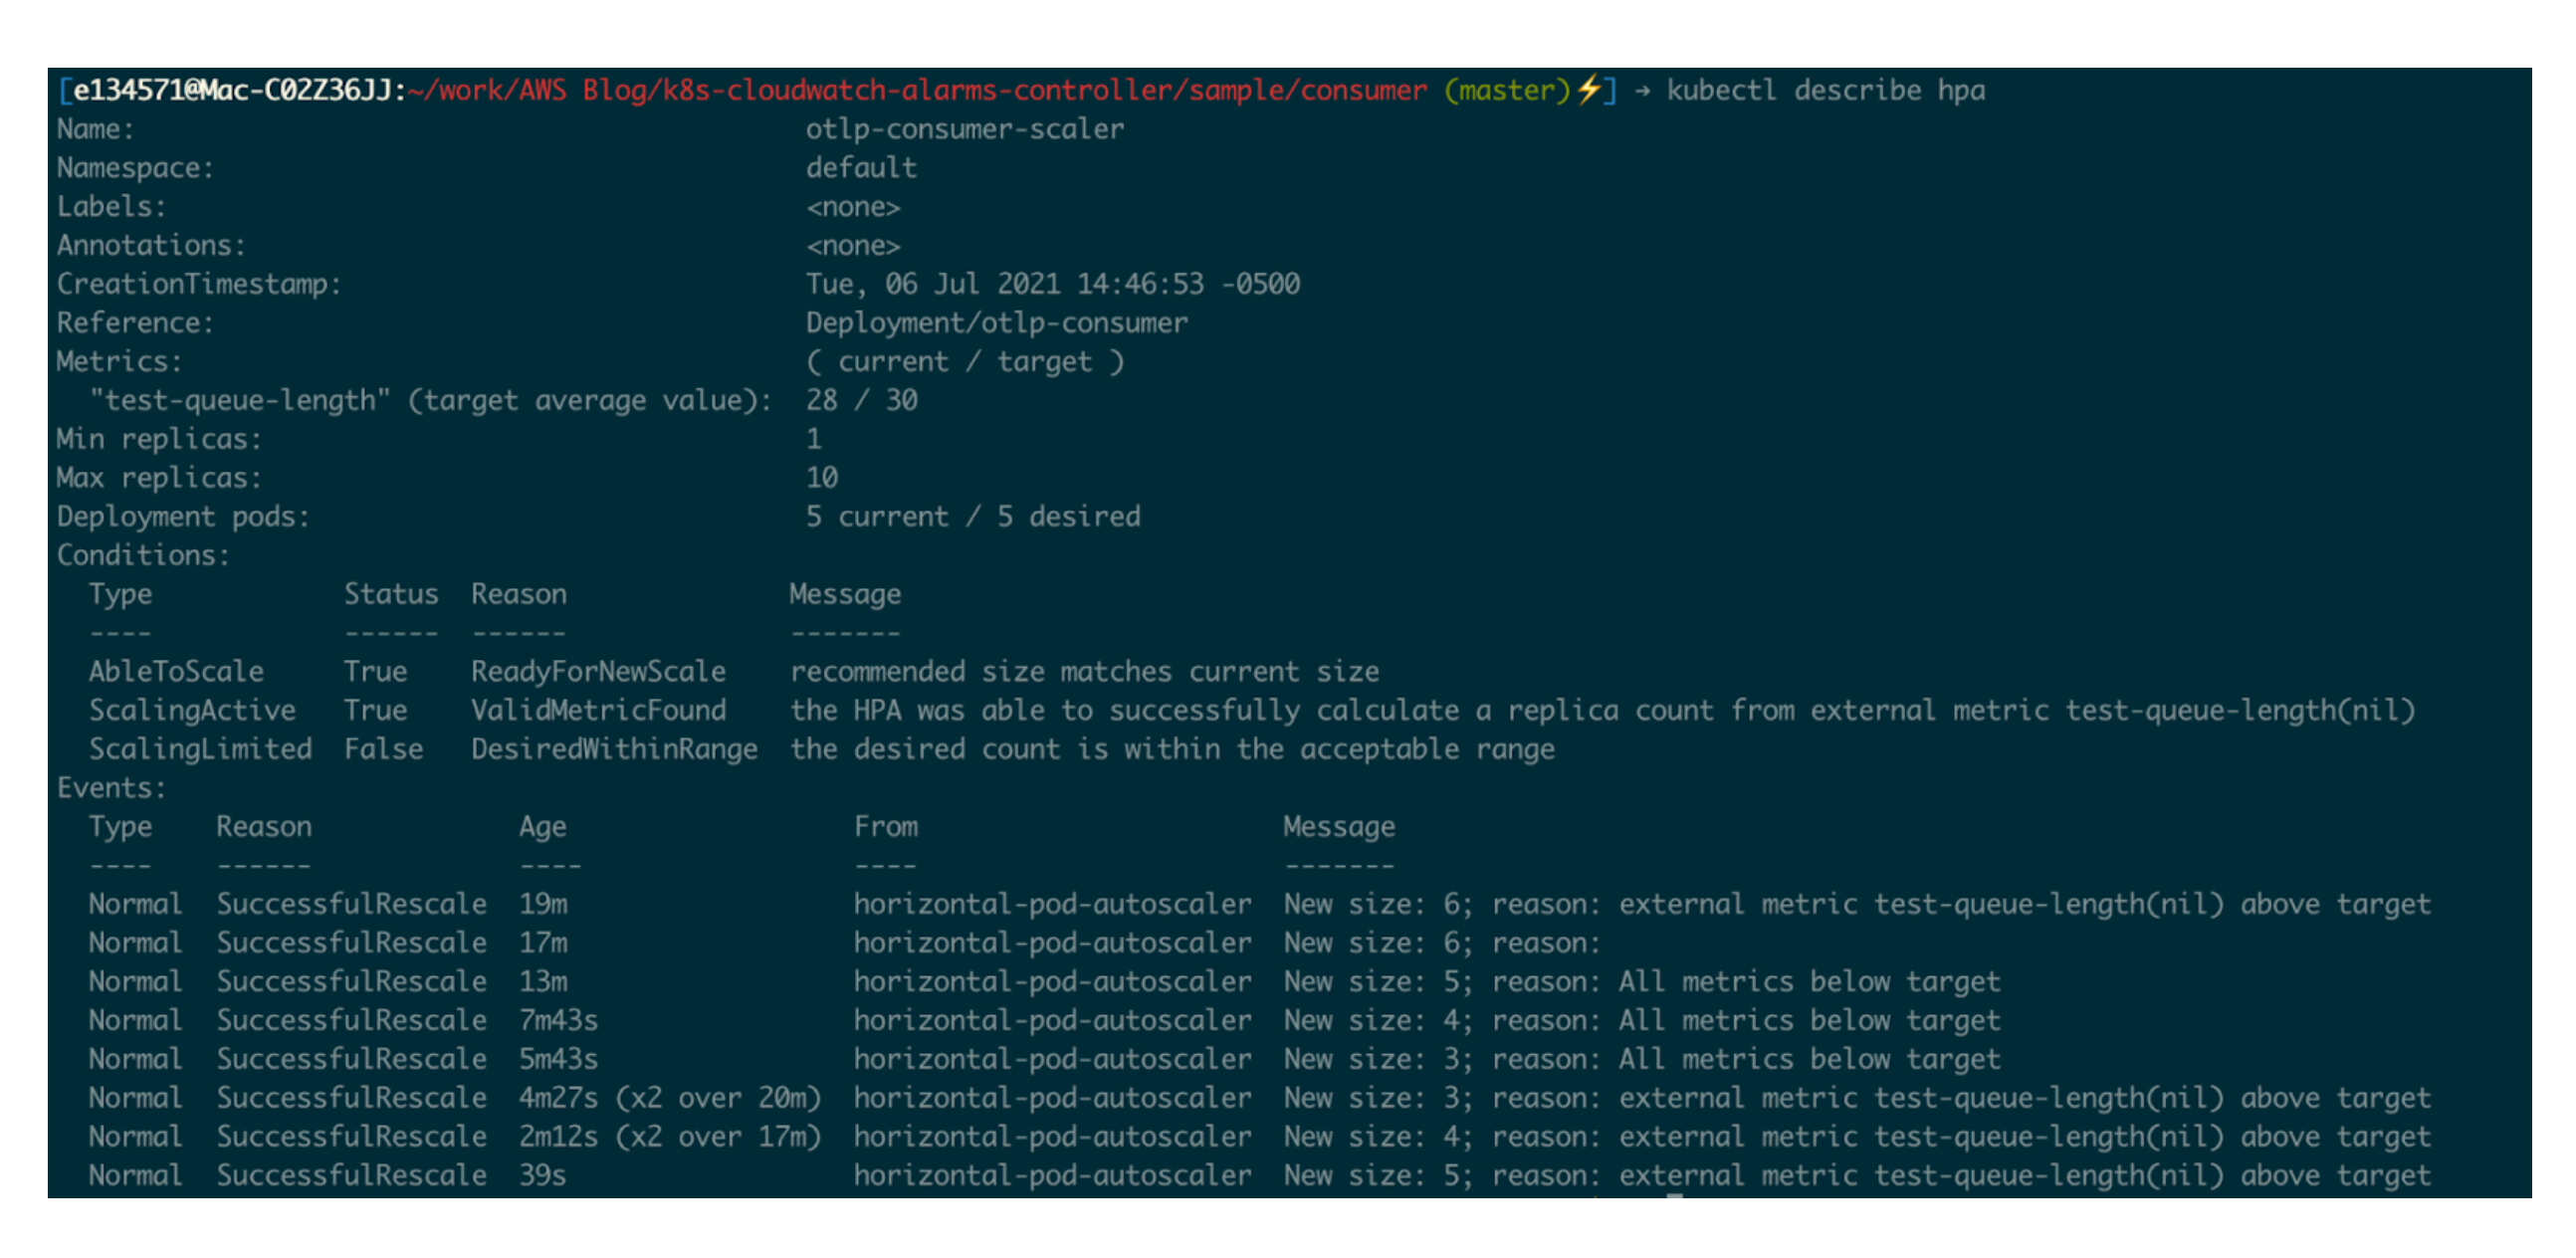
Task: Click the 'kubectl describe hpa' command text
Action: (1825, 91)
